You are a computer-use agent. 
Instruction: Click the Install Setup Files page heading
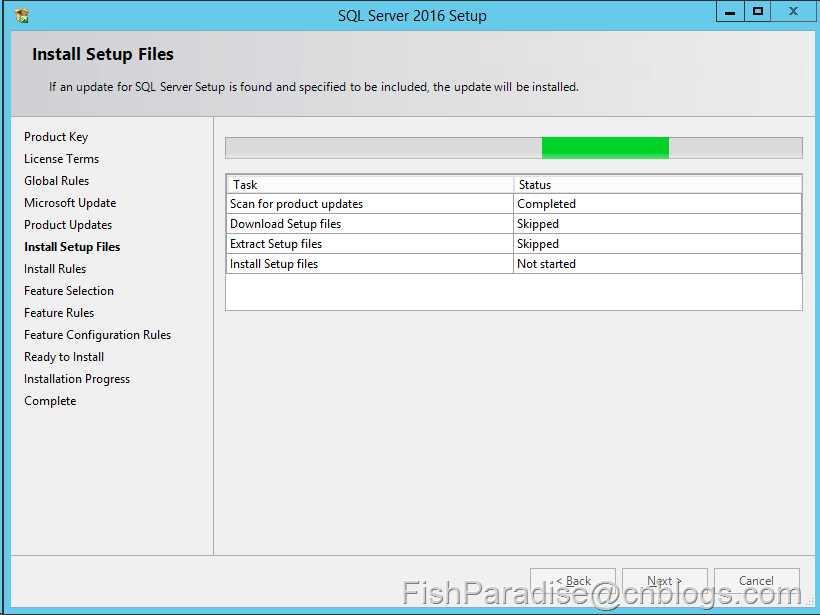pyautogui.click(x=102, y=54)
